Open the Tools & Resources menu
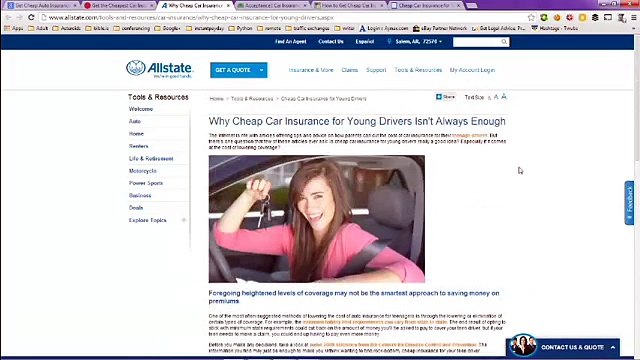 [x=418, y=70]
